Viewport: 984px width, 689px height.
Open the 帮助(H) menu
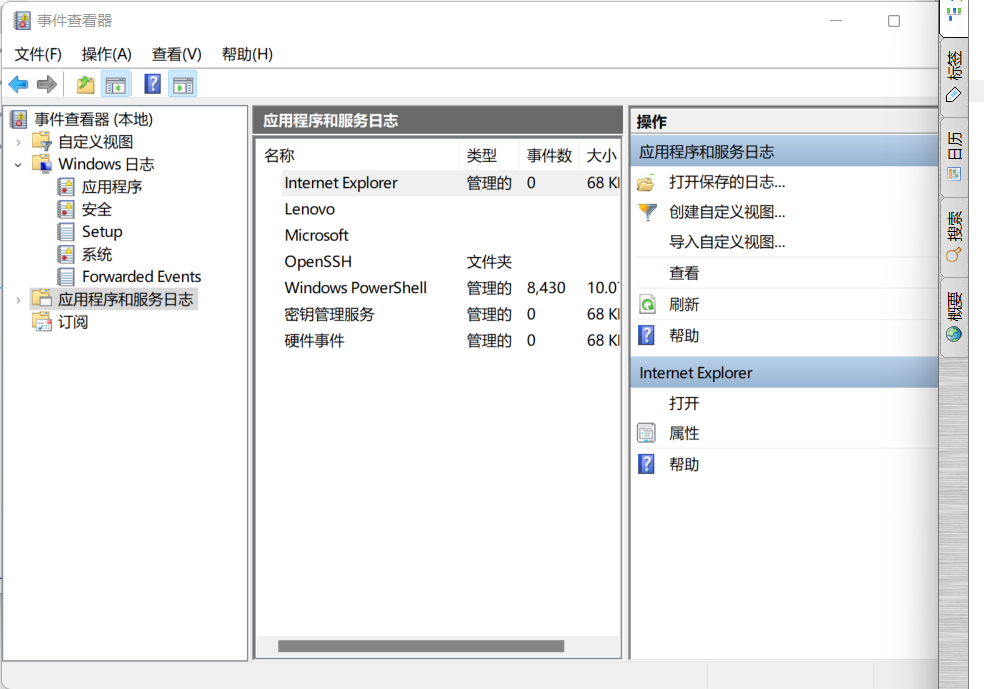tap(247, 55)
